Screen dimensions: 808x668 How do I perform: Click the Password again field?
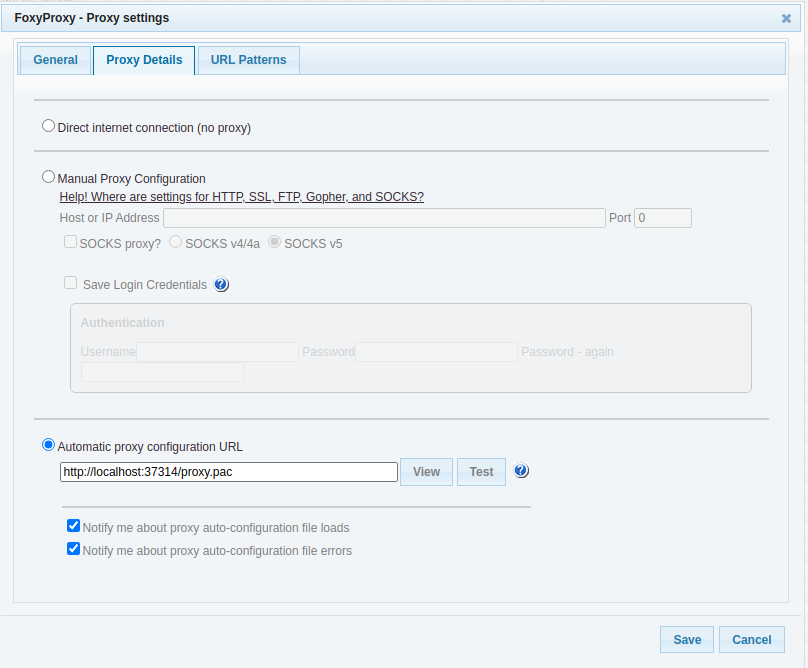point(162,372)
